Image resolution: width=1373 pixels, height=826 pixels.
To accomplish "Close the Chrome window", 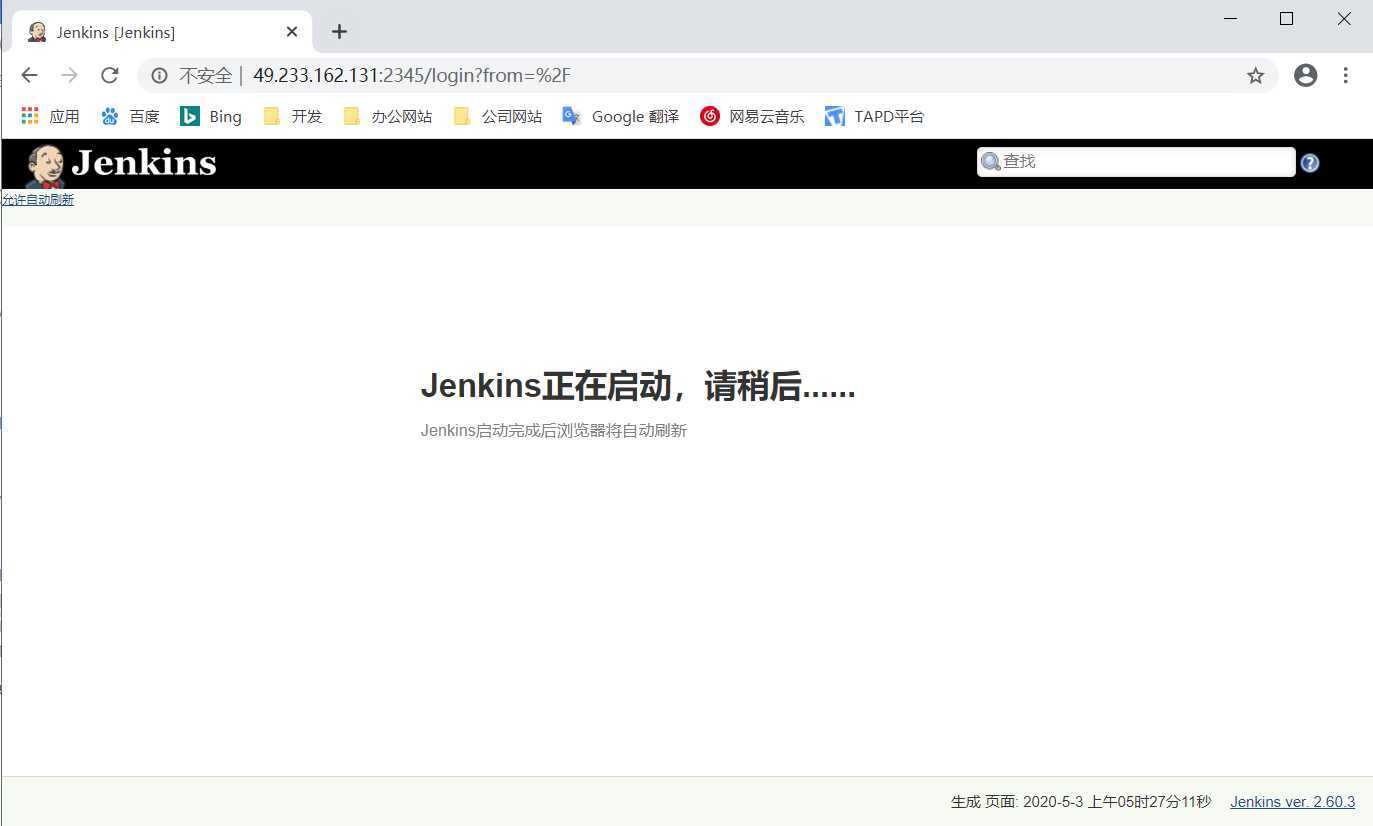I will point(1344,19).
